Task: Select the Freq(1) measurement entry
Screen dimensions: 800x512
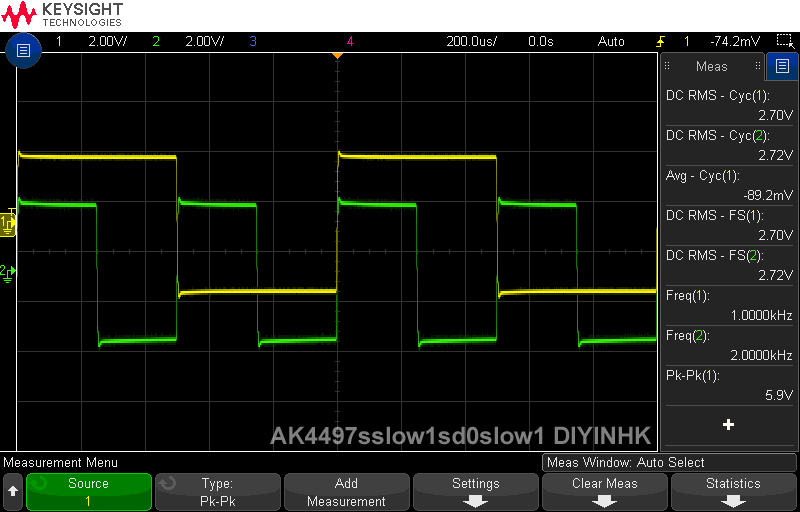Action: pos(730,305)
